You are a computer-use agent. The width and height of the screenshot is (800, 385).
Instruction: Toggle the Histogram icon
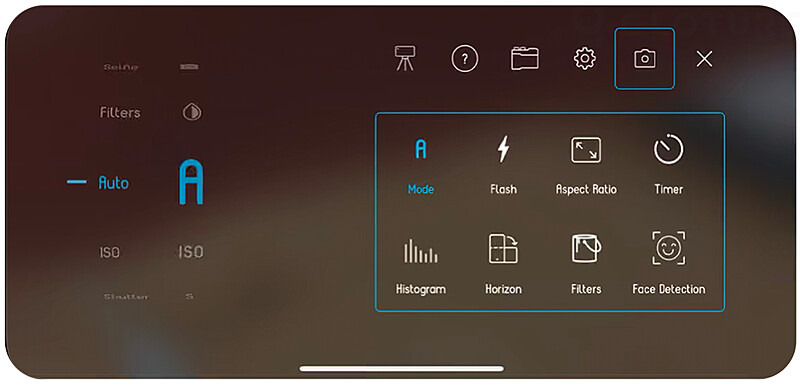point(421,250)
